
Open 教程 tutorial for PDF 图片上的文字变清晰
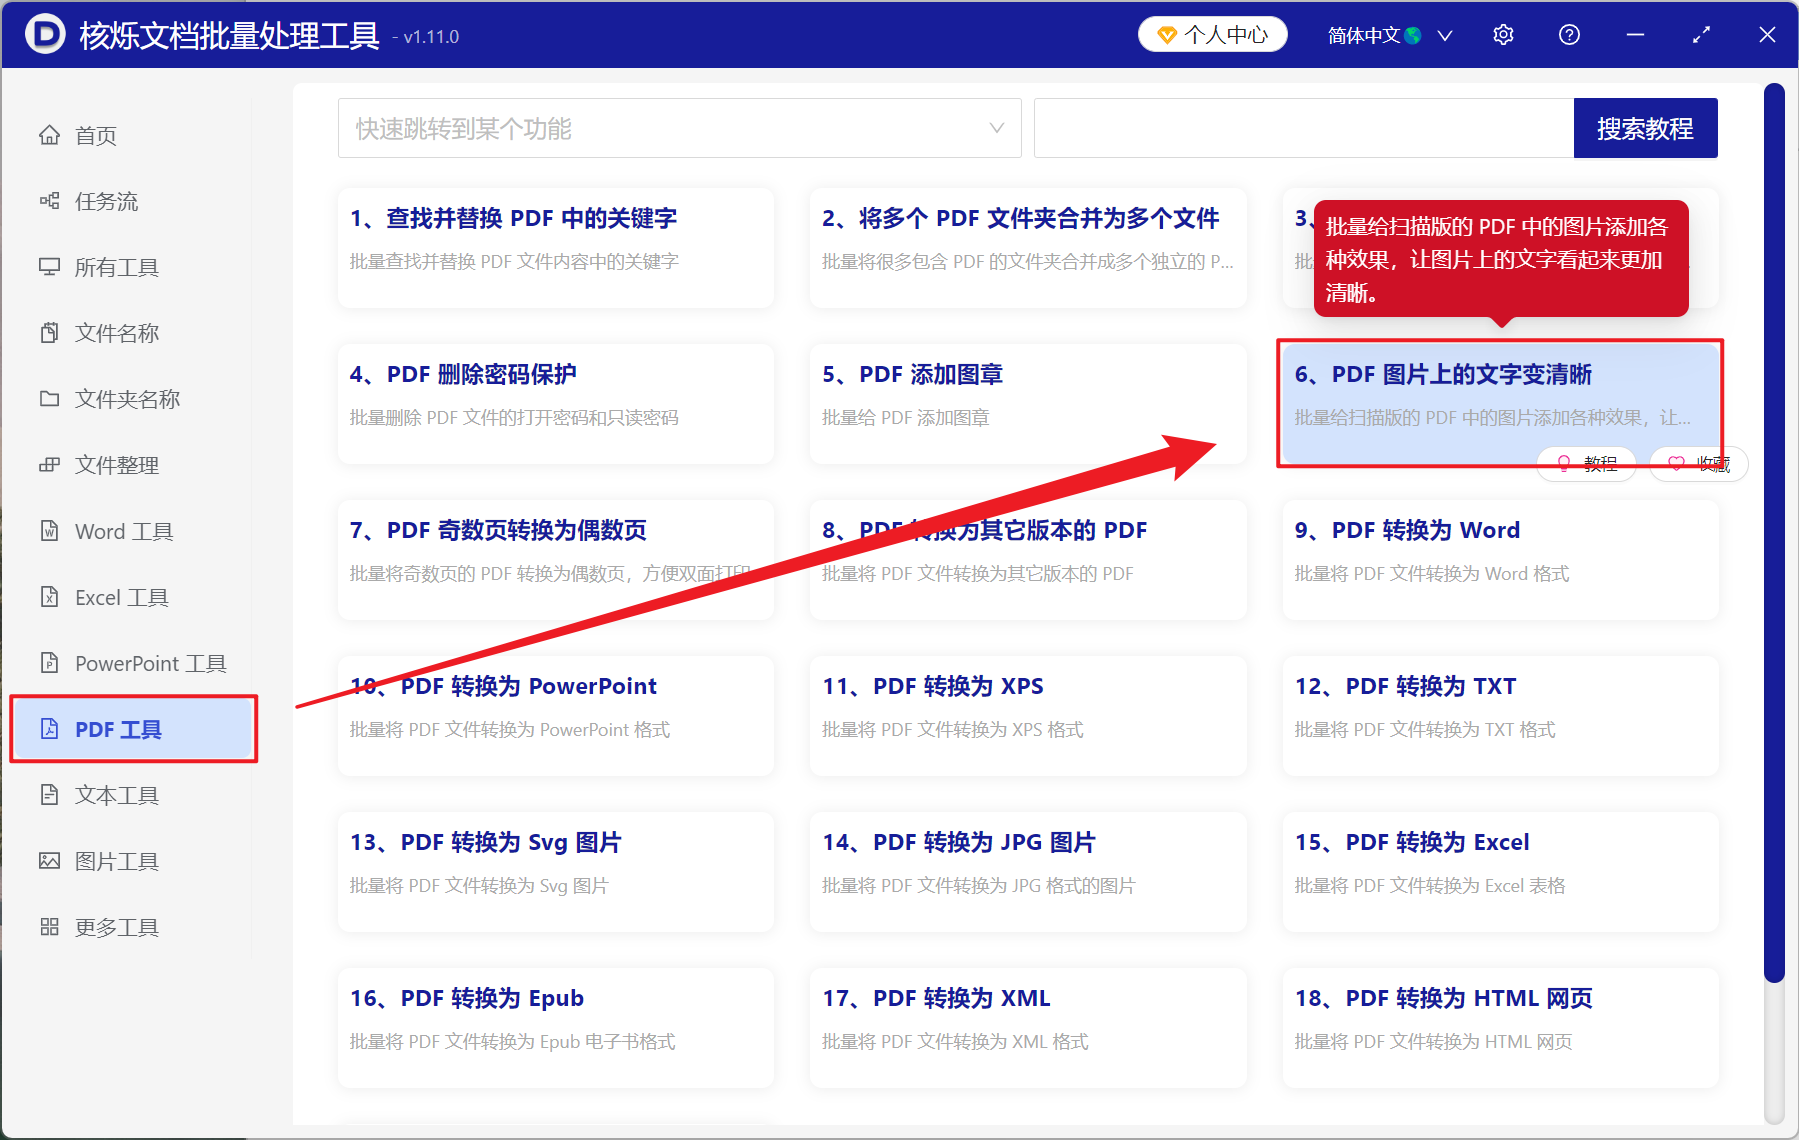(x=1587, y=463)
